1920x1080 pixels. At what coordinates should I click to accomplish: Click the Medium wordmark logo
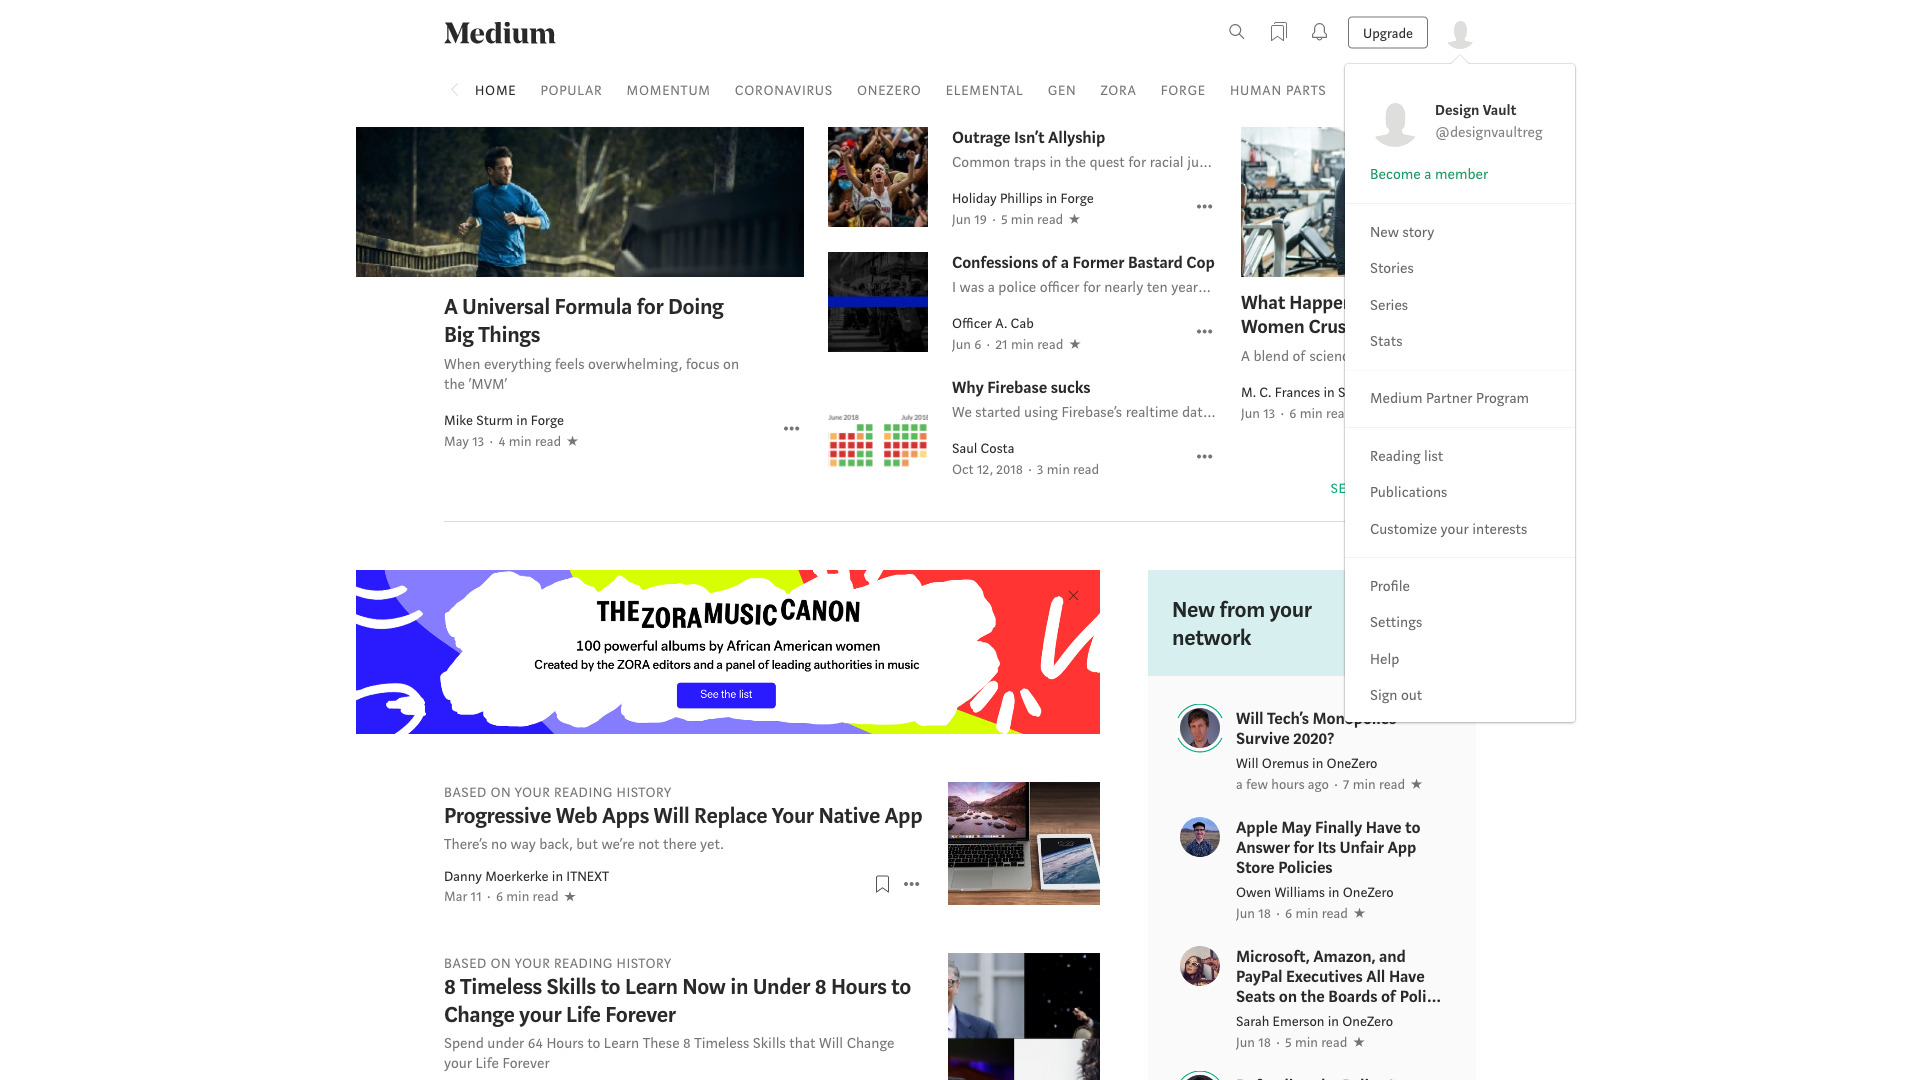click(499, 33)
